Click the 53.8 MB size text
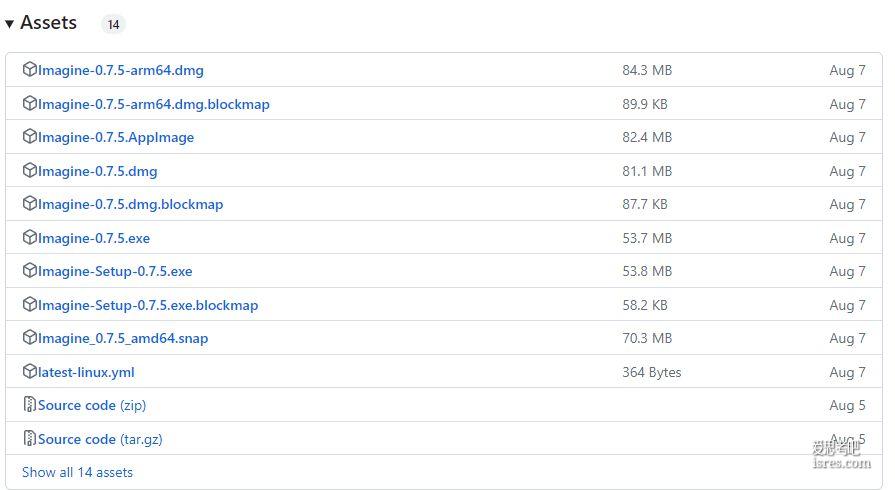This screenshot has height=490, width=895. pos(647,271)
